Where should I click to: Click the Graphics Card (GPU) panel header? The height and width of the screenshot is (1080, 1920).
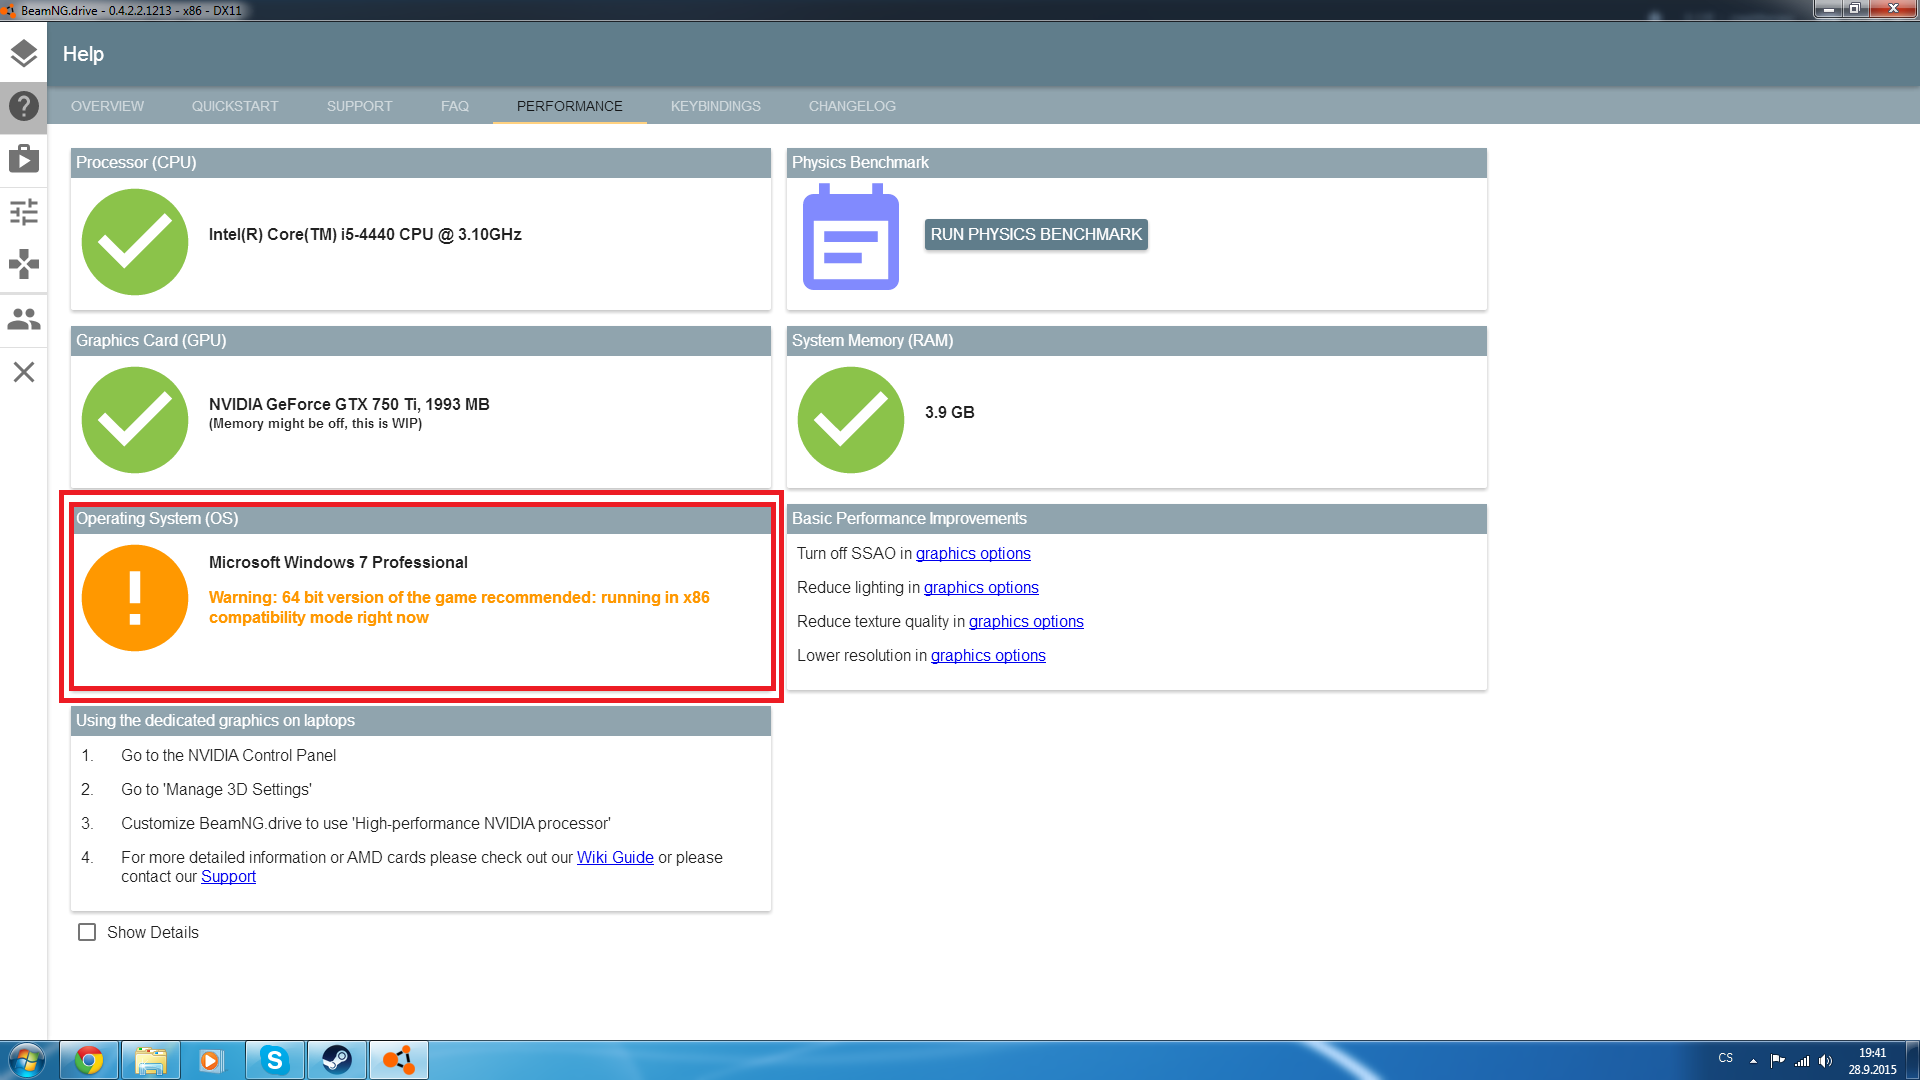[x=421, y=340]
